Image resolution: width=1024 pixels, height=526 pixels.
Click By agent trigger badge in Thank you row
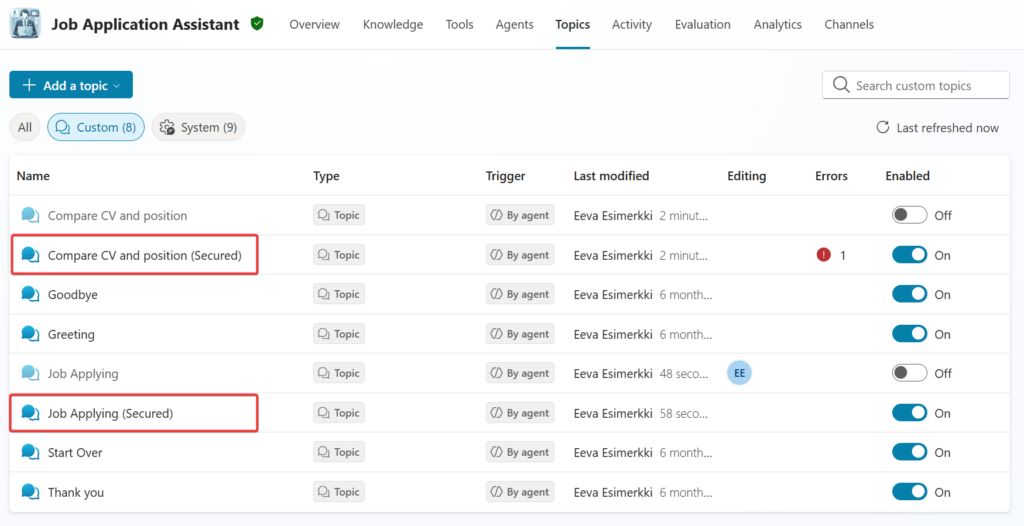[x=520, y=492]
